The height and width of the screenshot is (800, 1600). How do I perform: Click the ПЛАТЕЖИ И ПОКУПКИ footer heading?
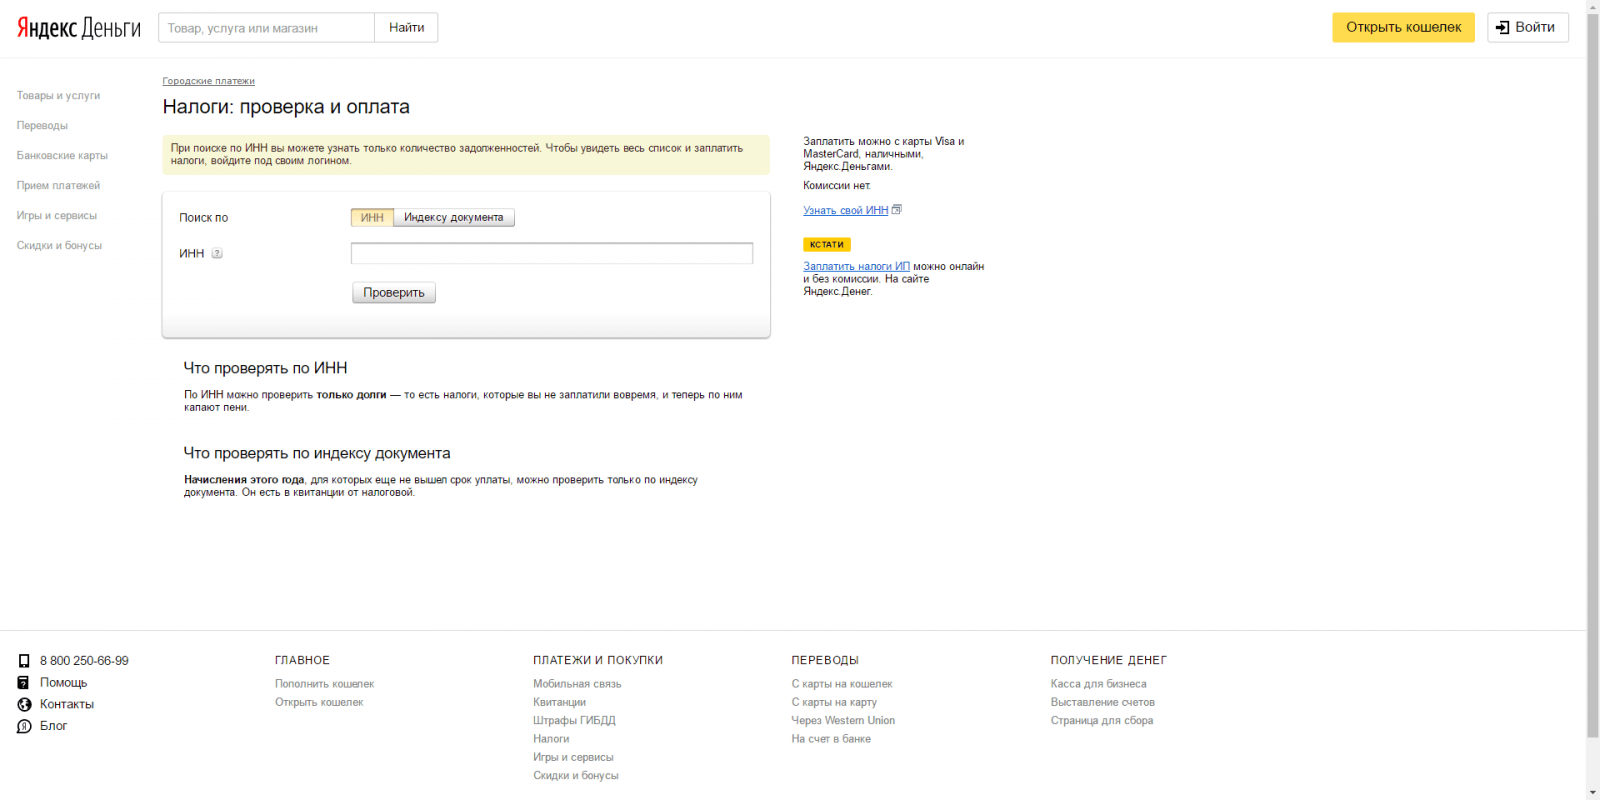(598, 661)
